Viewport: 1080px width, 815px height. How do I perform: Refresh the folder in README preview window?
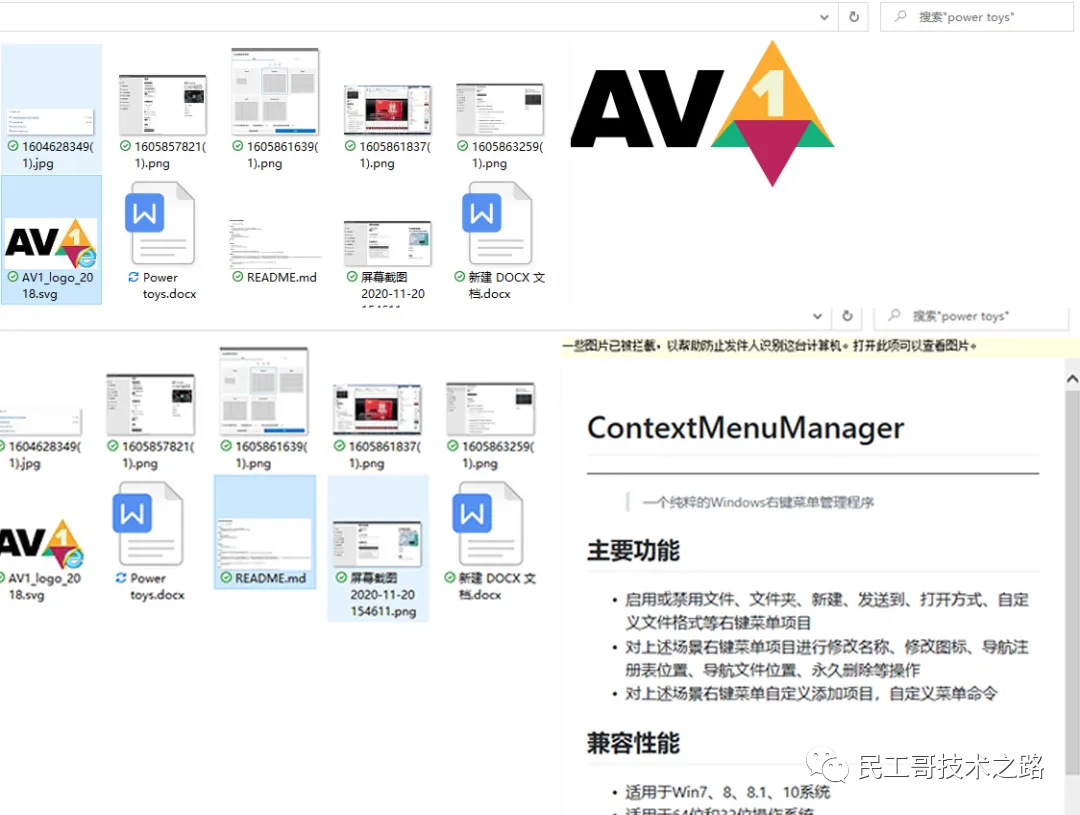click(x=847, y=316)
